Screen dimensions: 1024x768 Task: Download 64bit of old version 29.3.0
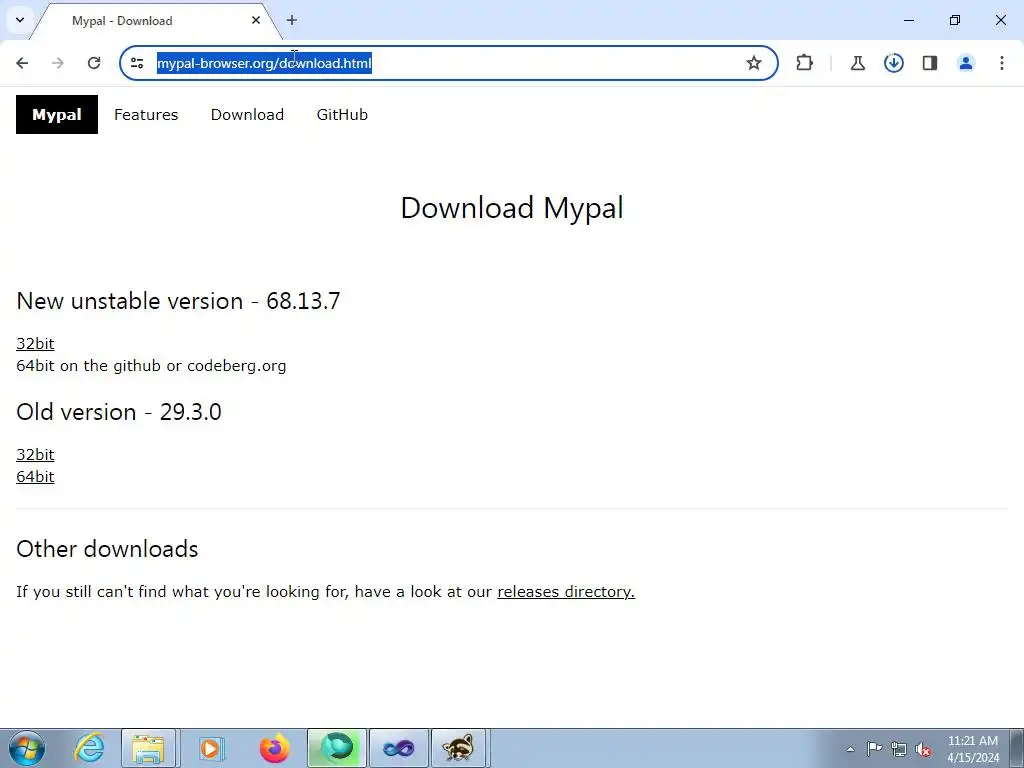(x=35, y=477)
